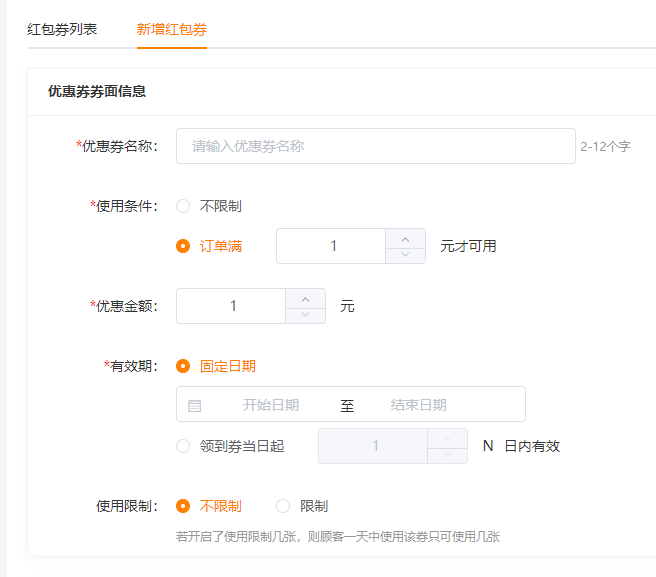Select the 订单满 radio option
Viewport: 656px width, 577px height.
(183, 246)
